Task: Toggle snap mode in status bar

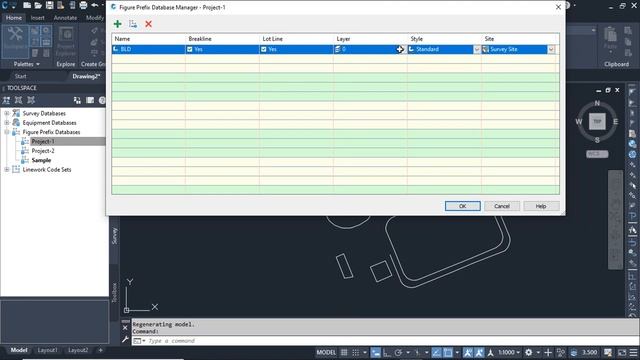Action: coord(356,353)
